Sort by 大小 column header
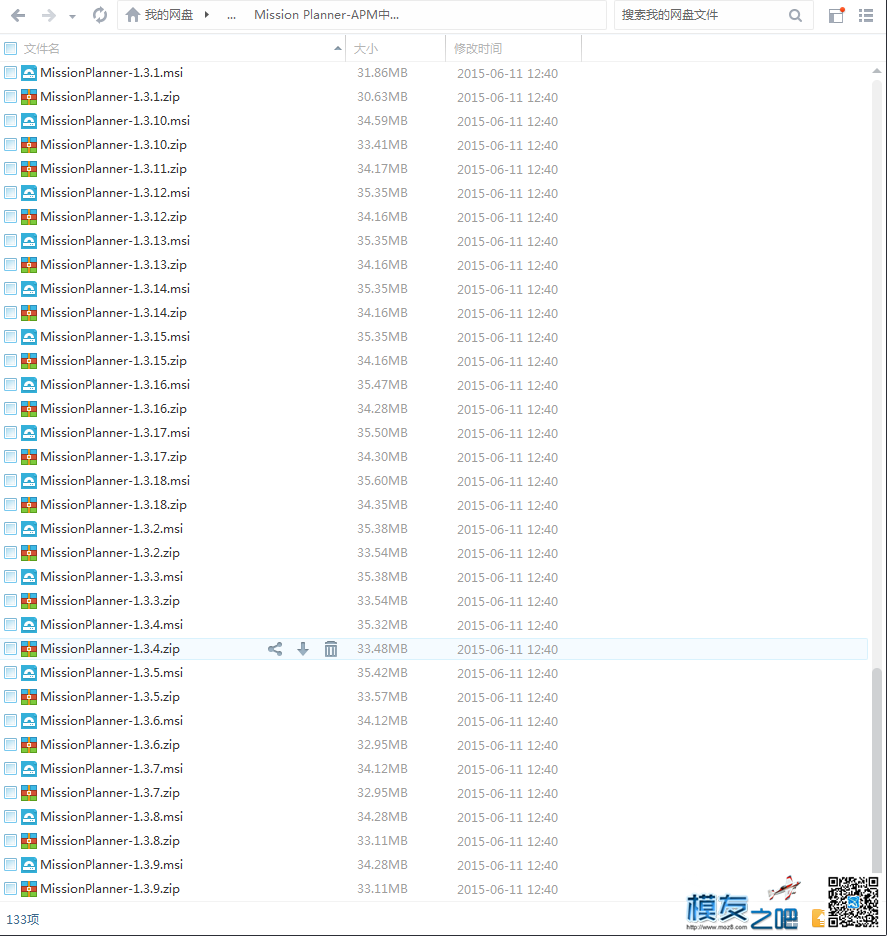Viewport: 887px width, 936px height. [366, 48]
